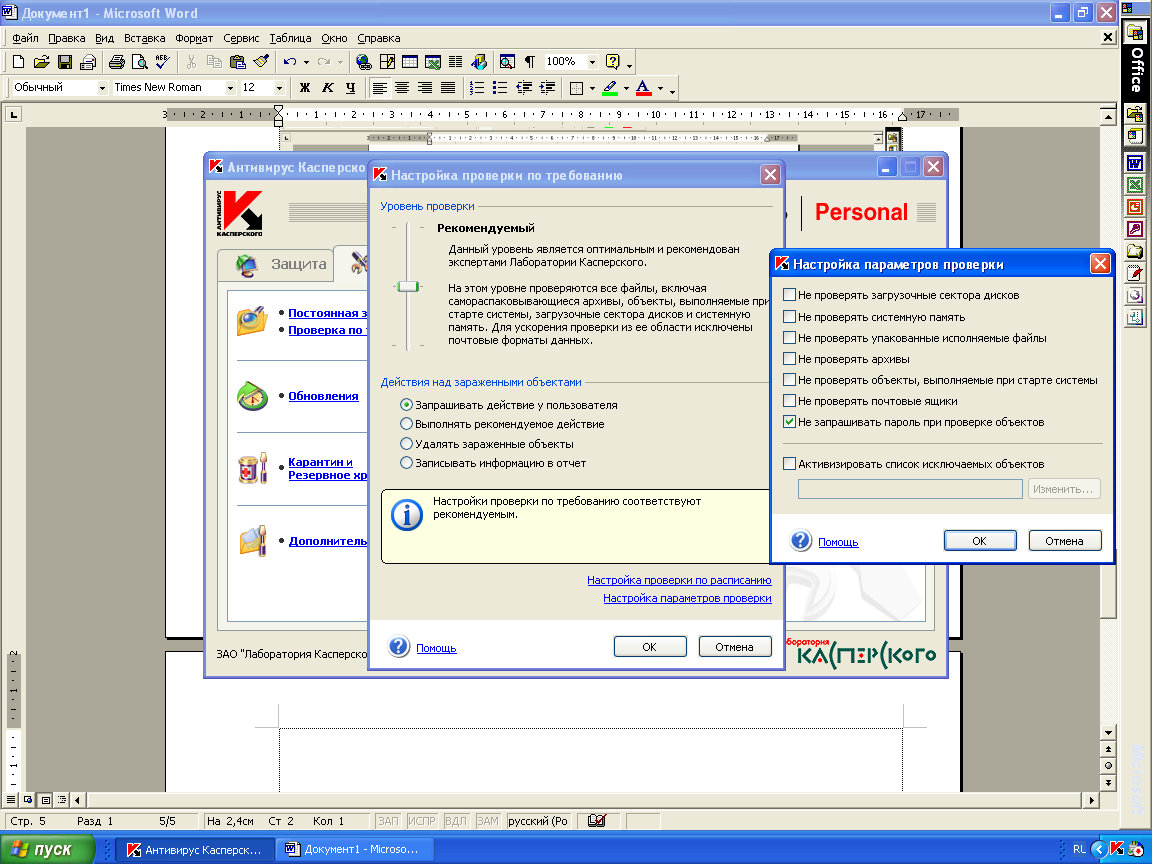
Task: Apply Bold (Ж) formatting
Action: coord(305,88)
